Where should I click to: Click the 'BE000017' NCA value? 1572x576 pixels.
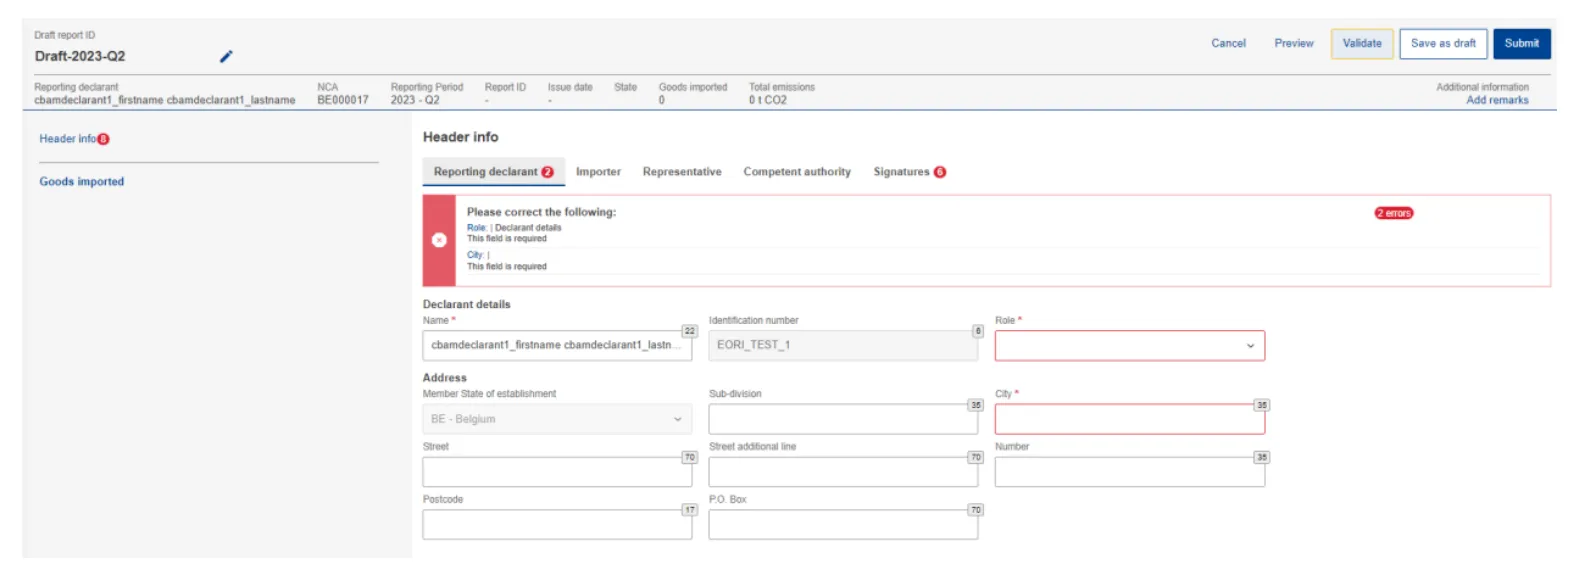pyautogui.click(x=343, y=100)
